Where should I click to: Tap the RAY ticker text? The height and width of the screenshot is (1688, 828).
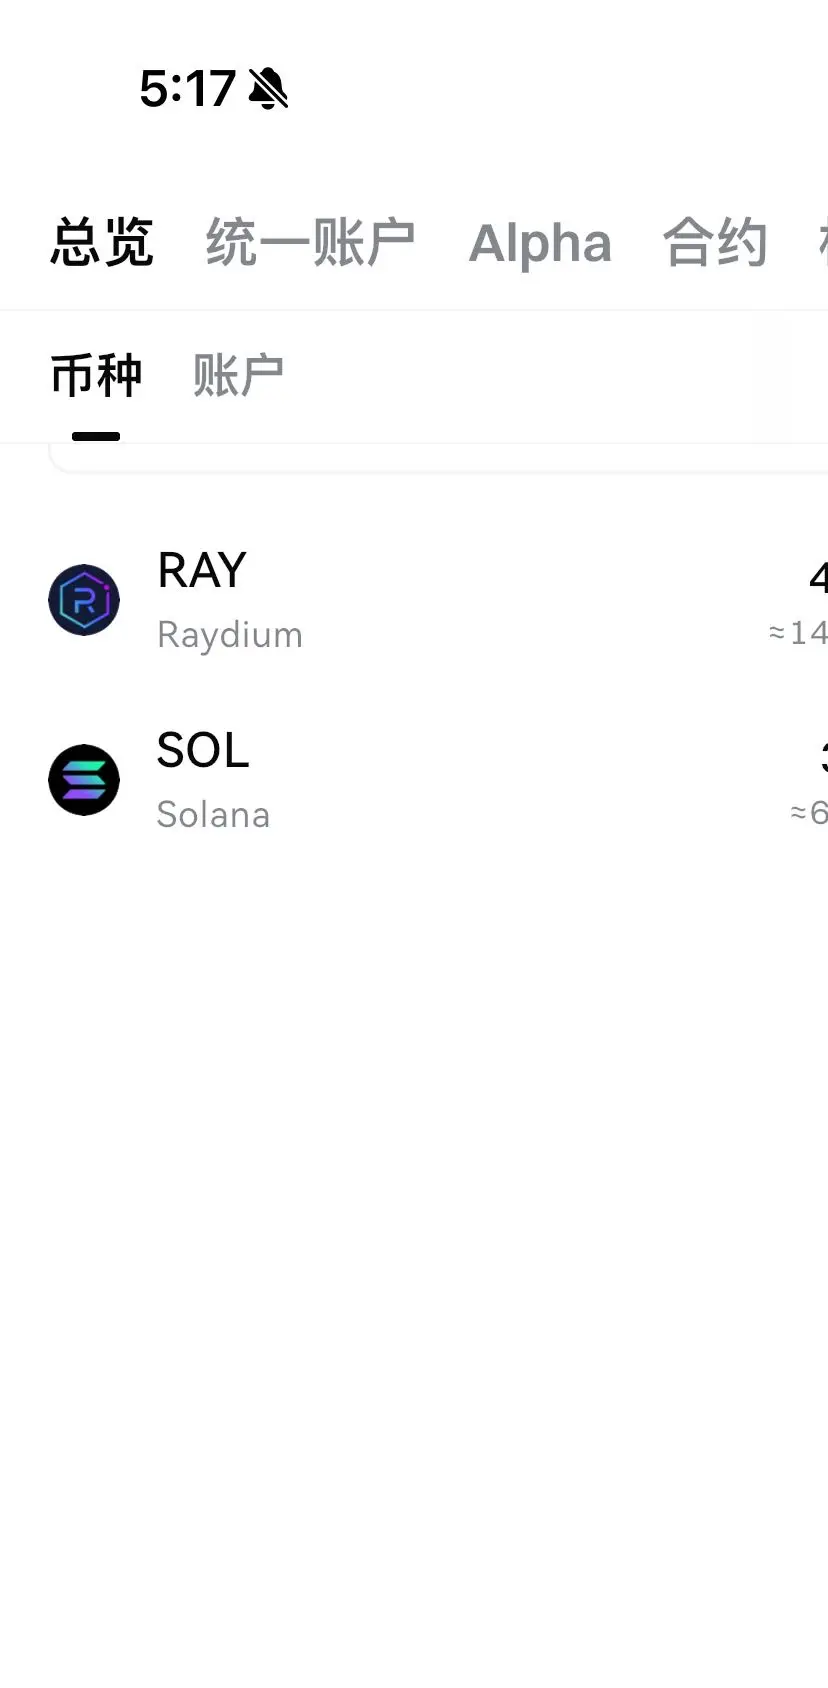202,571
